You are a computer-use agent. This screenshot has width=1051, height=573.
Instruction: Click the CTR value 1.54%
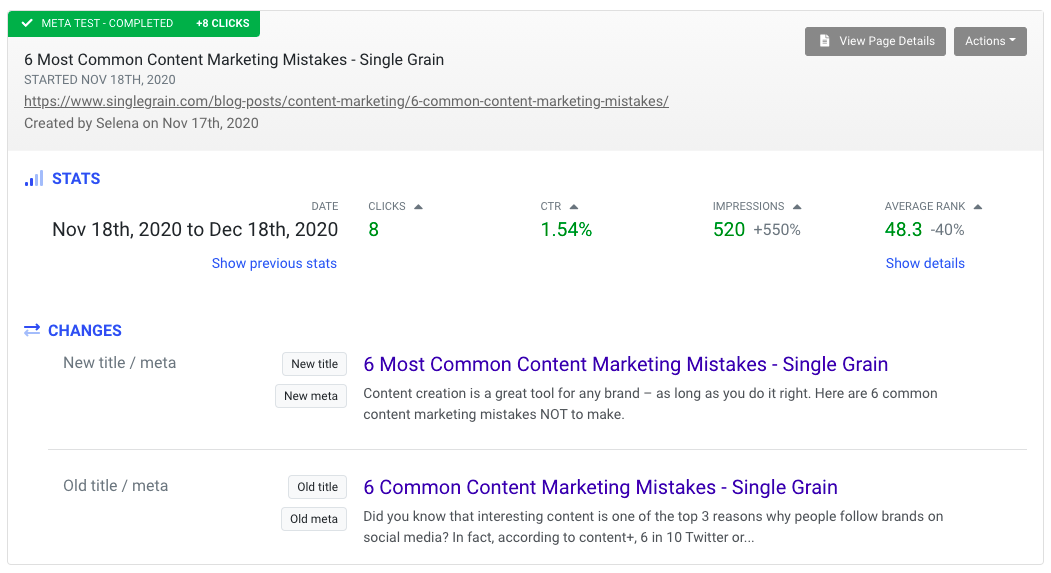coord(566,230)
